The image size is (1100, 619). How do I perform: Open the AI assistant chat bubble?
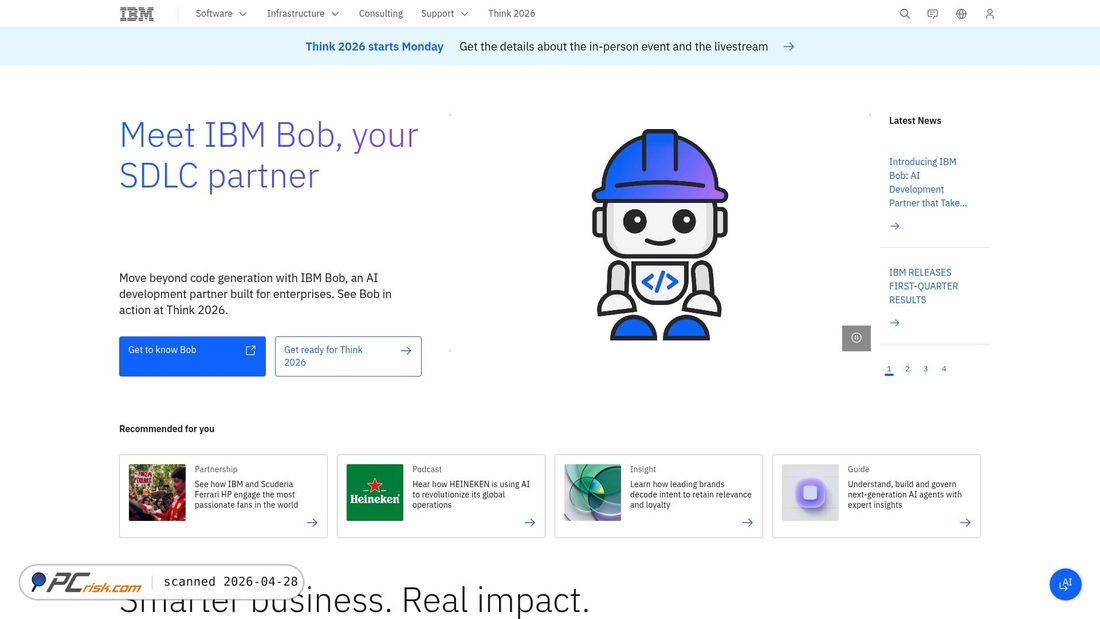1066,584
